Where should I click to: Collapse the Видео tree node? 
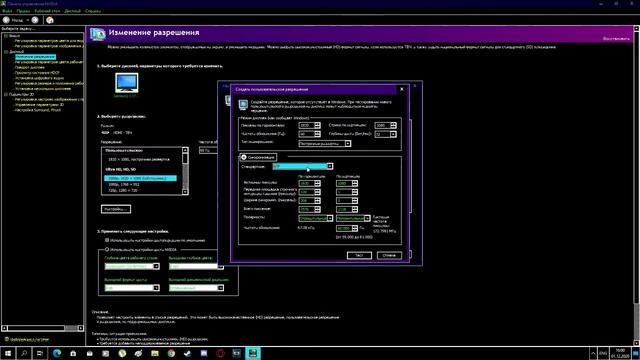point(6,36)
